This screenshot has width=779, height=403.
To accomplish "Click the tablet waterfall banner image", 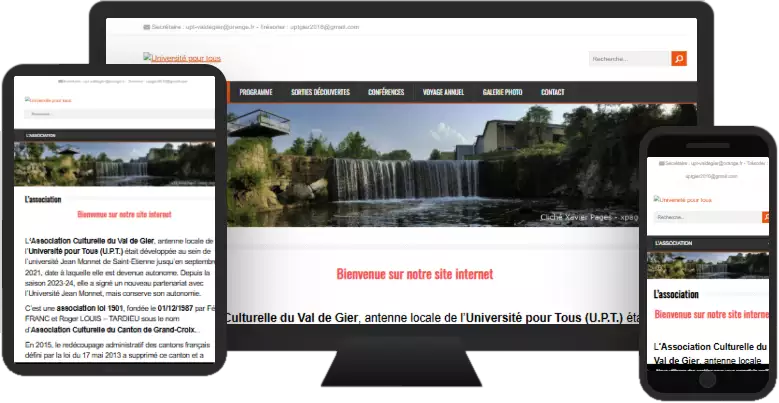I will [114, 164].
